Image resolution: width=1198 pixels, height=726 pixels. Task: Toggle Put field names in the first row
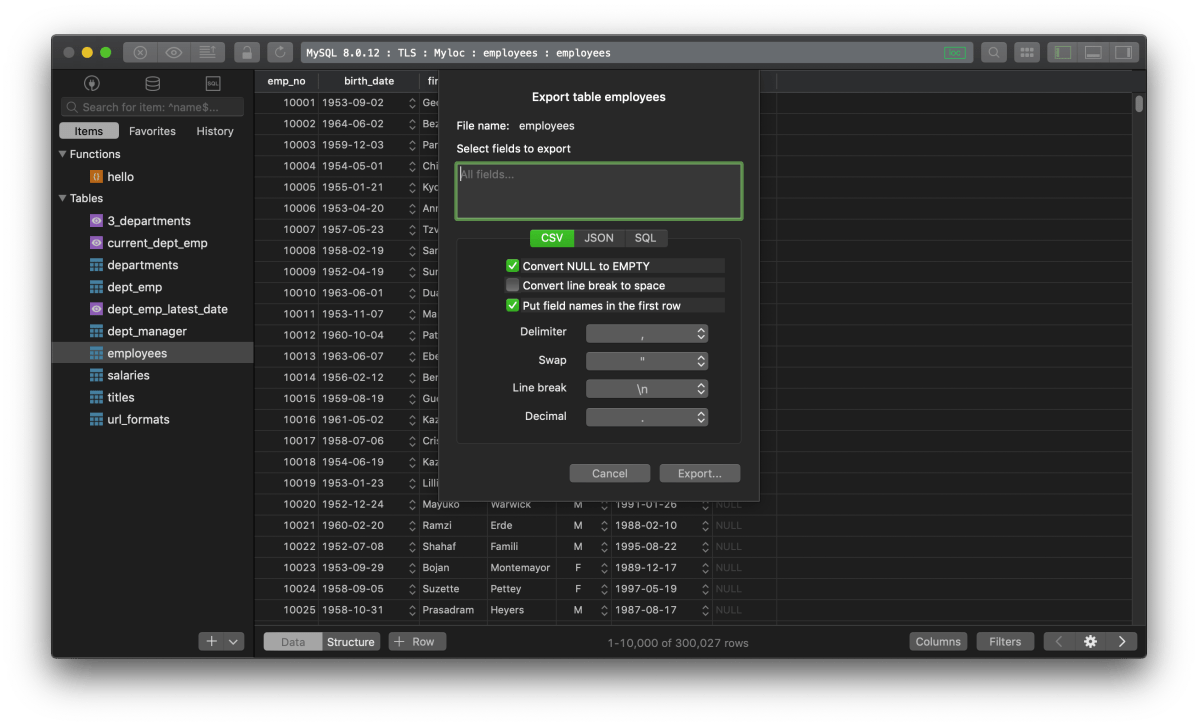coord(513,305)
